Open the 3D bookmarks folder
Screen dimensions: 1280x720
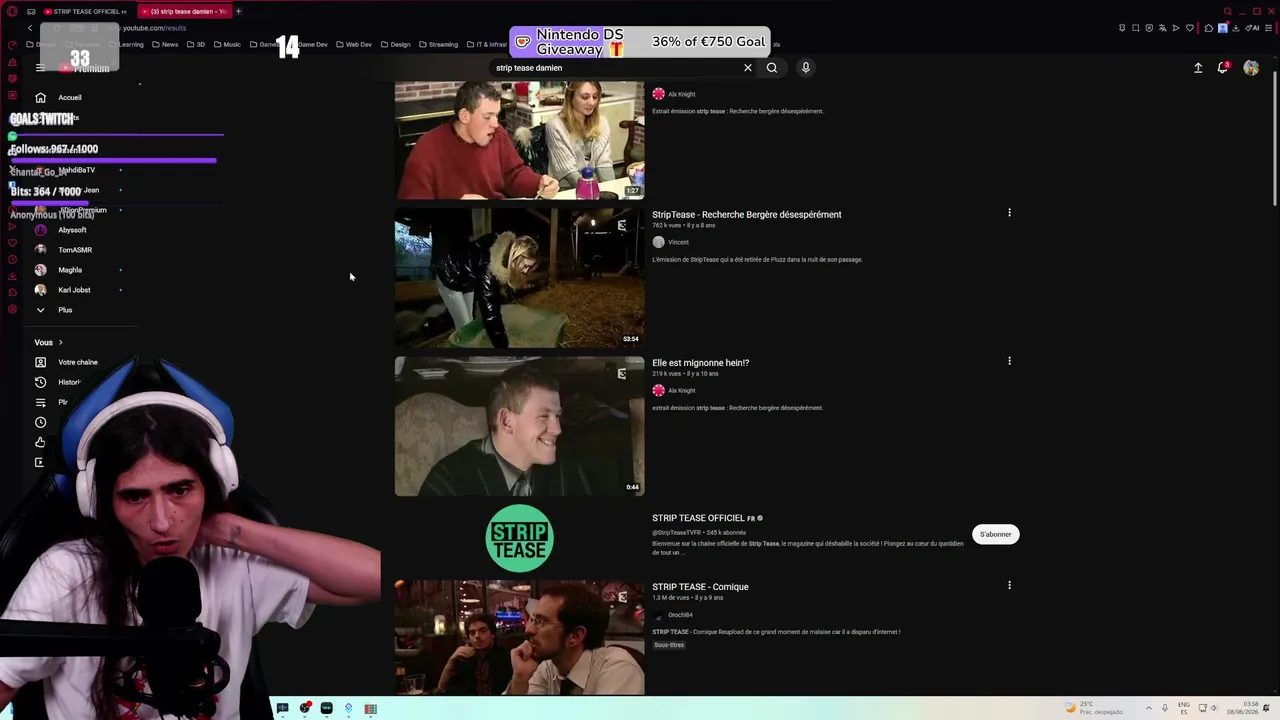196,44
